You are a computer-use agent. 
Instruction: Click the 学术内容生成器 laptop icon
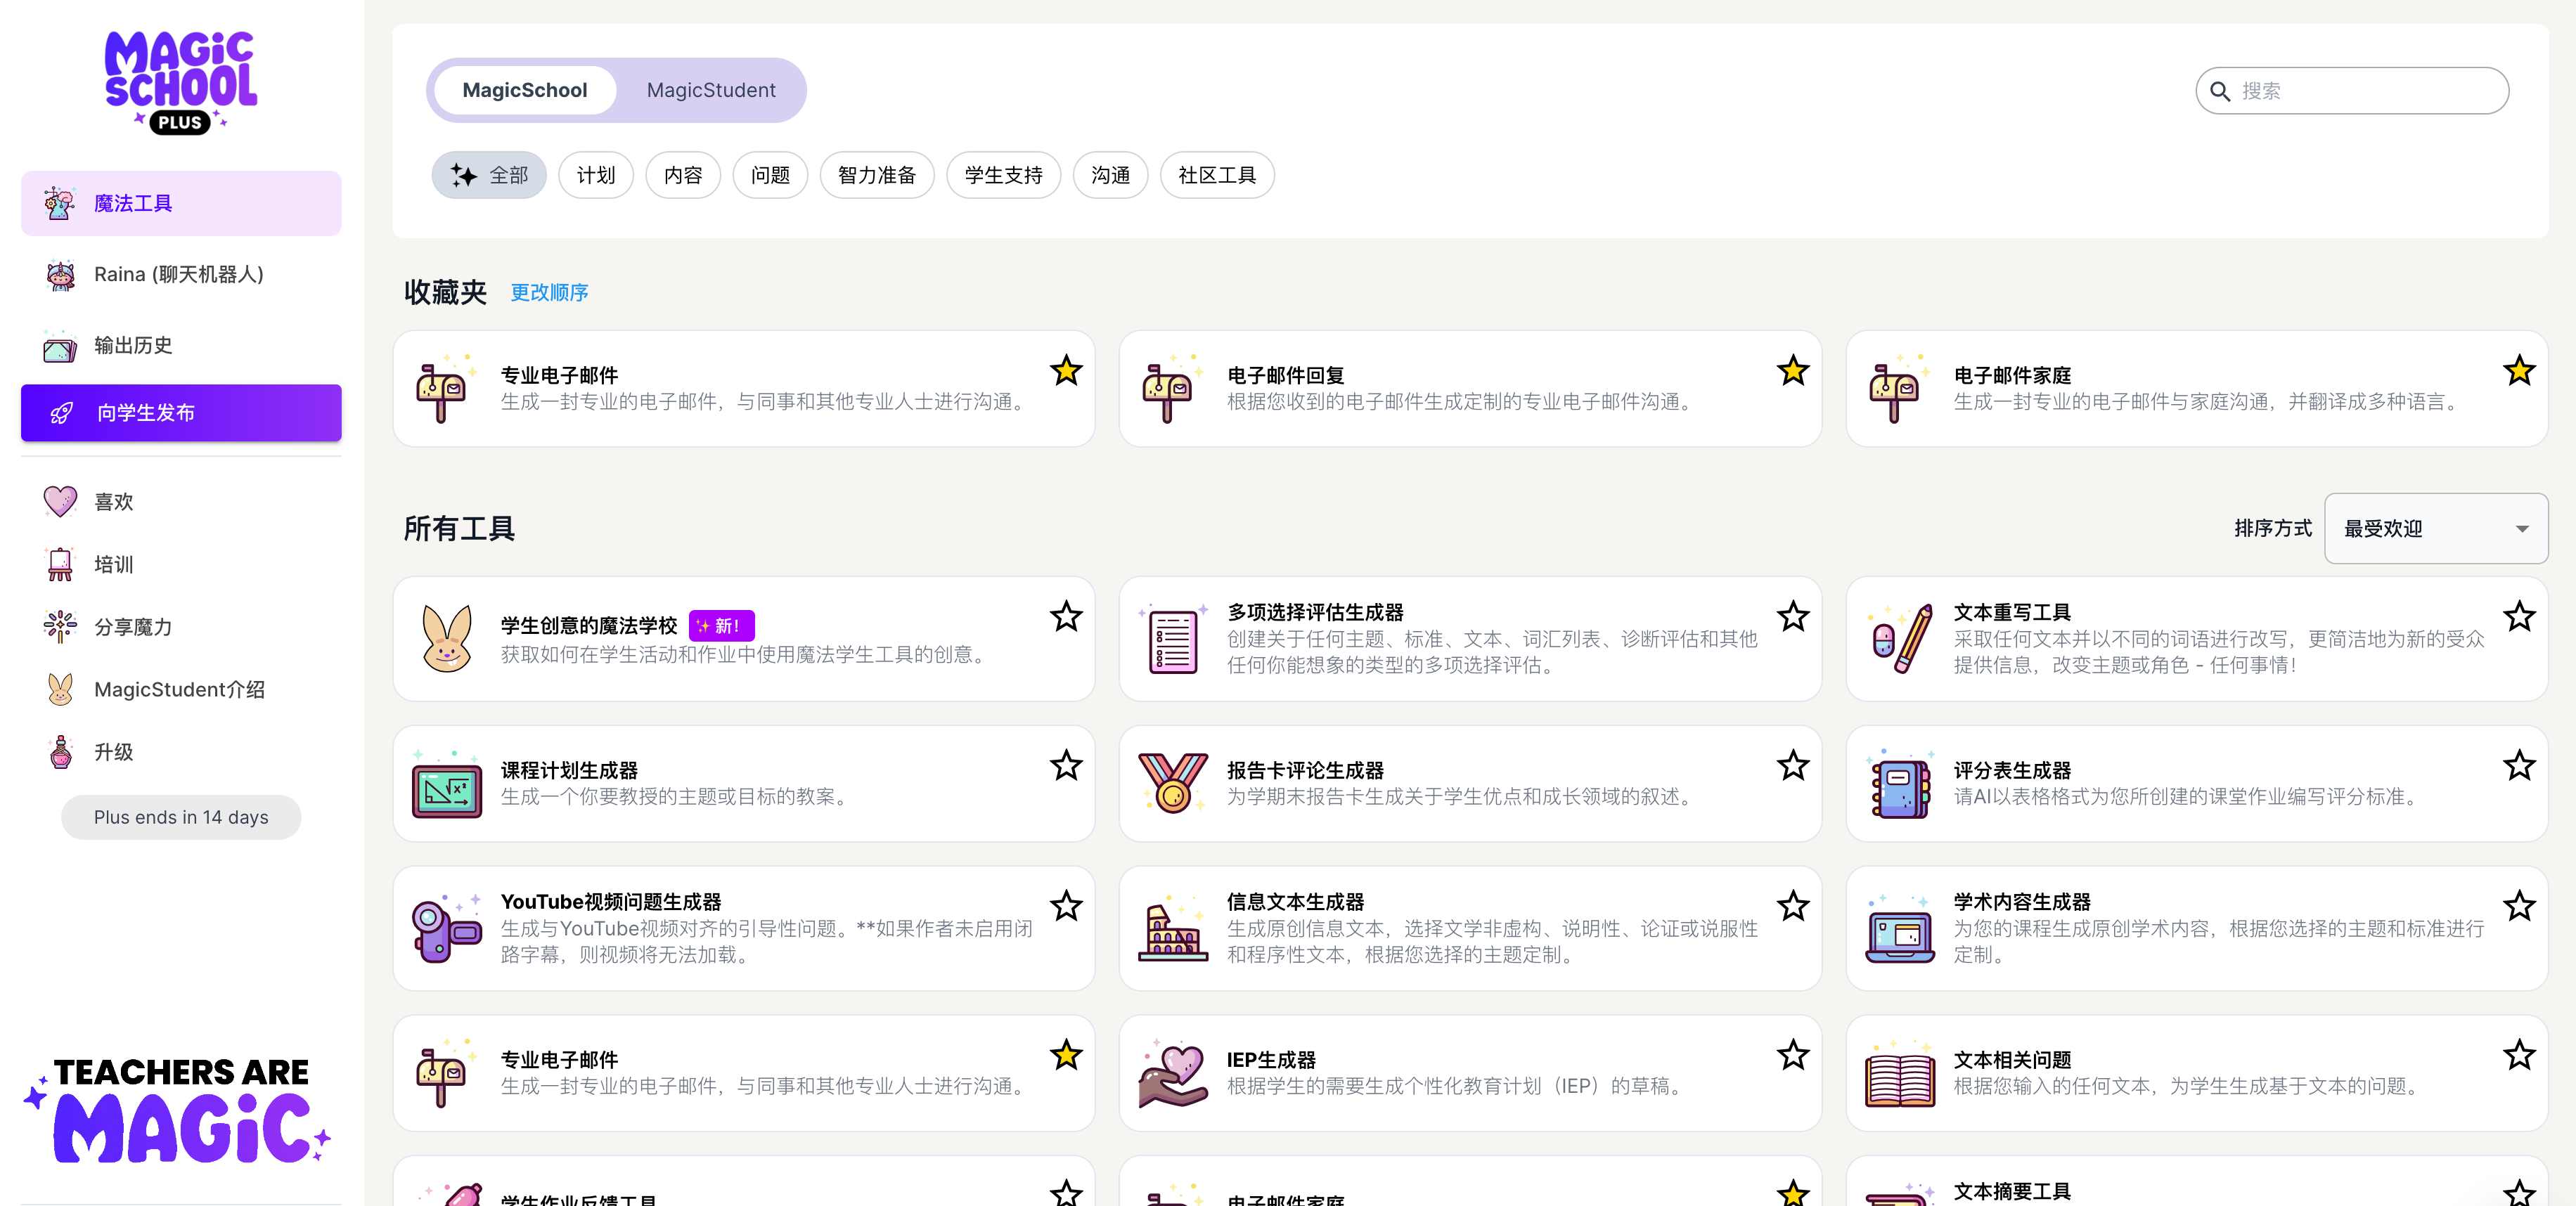tap(1899, 929)
